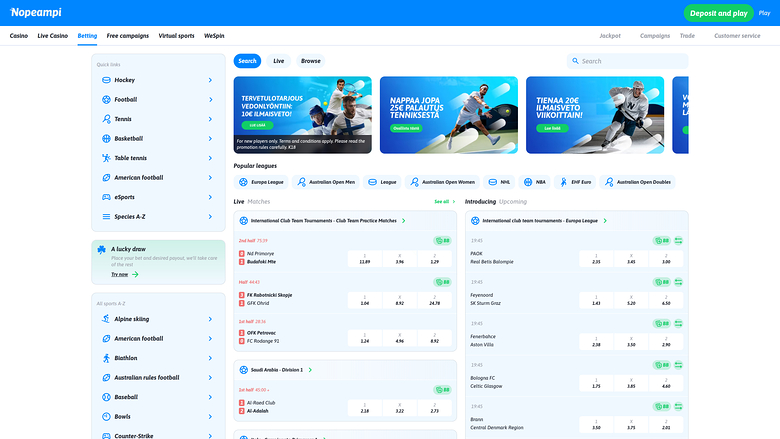Open Saudi Arabia - Division 1 league arrow
Viewport: 780px width, 439px height.
[311, 370]
